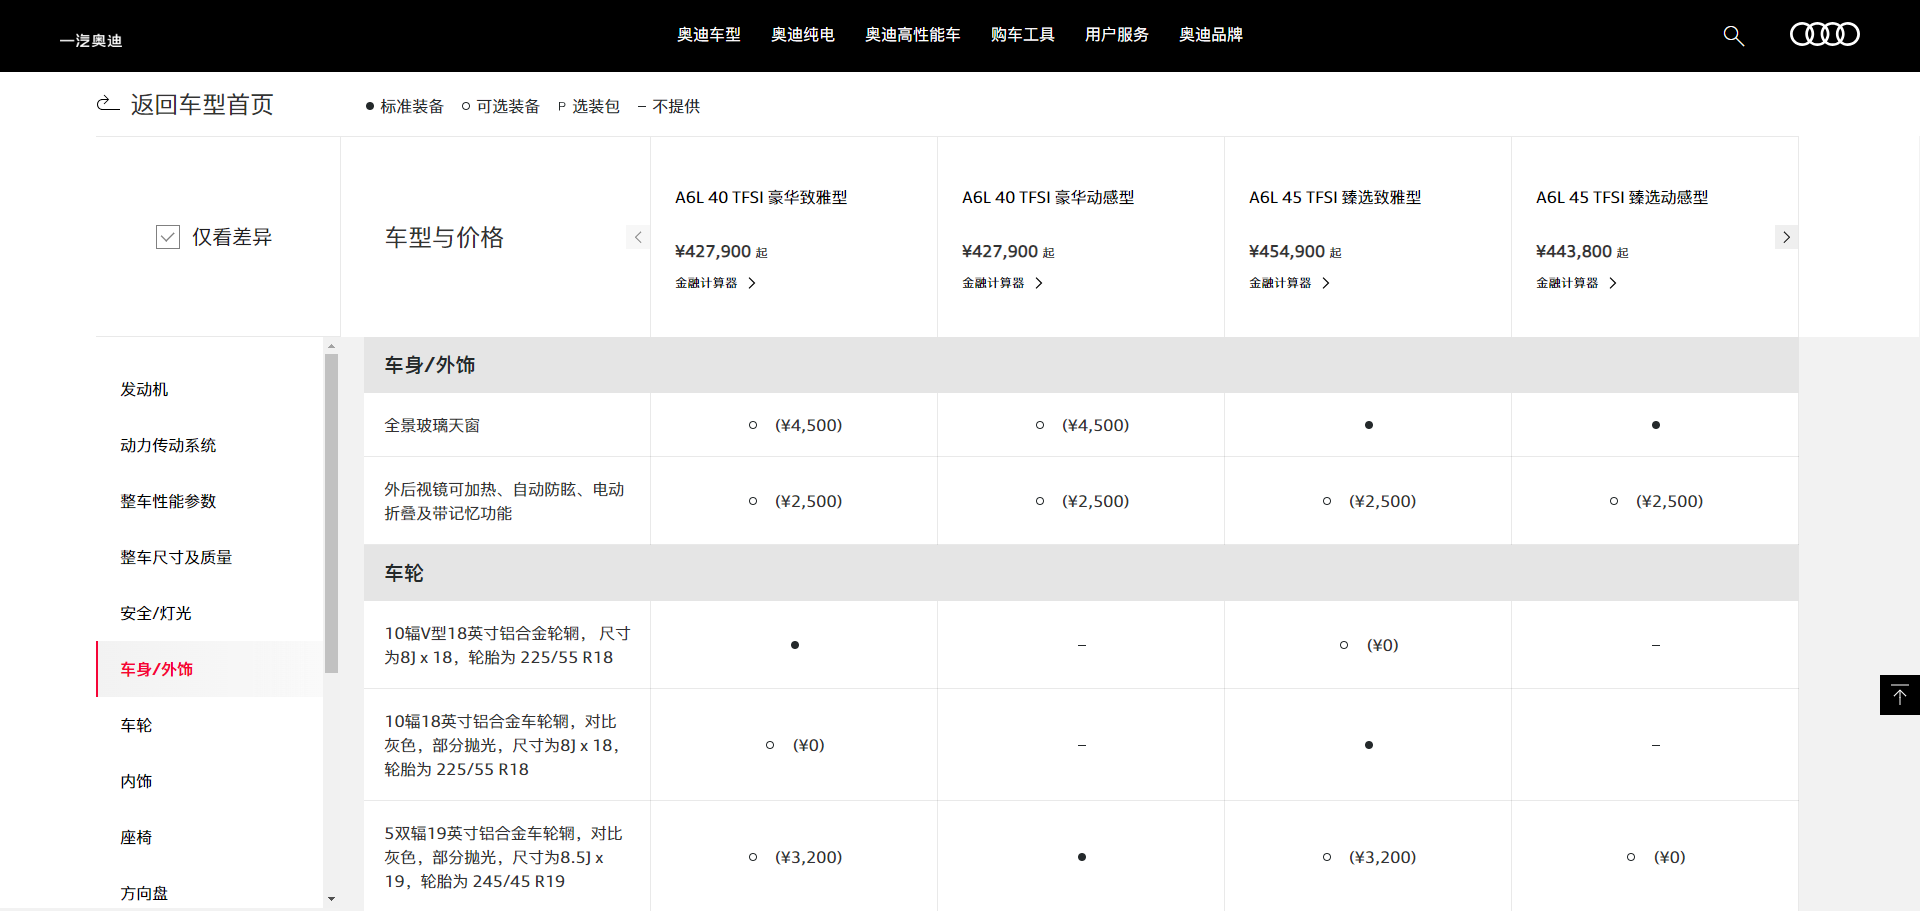The height and width of the screenshot is (911, 1920).
Task: Select optional panoramic sunroof for 豪华致雅型
Action: (x=753, y=425)
